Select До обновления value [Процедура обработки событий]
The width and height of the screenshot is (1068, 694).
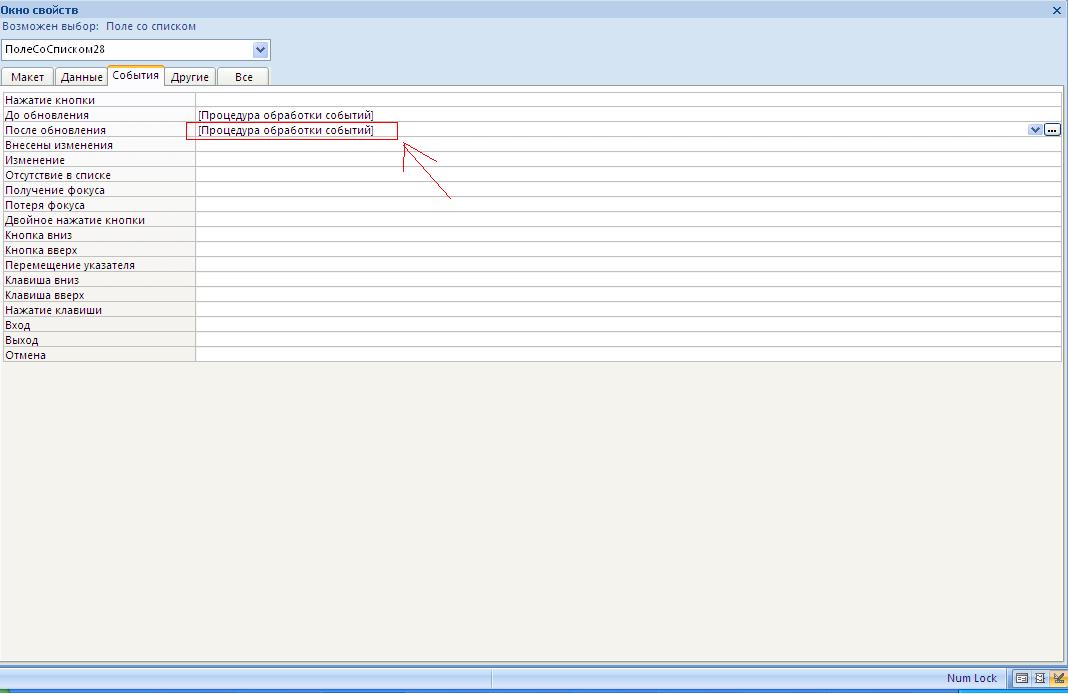[x=286, y=115]
